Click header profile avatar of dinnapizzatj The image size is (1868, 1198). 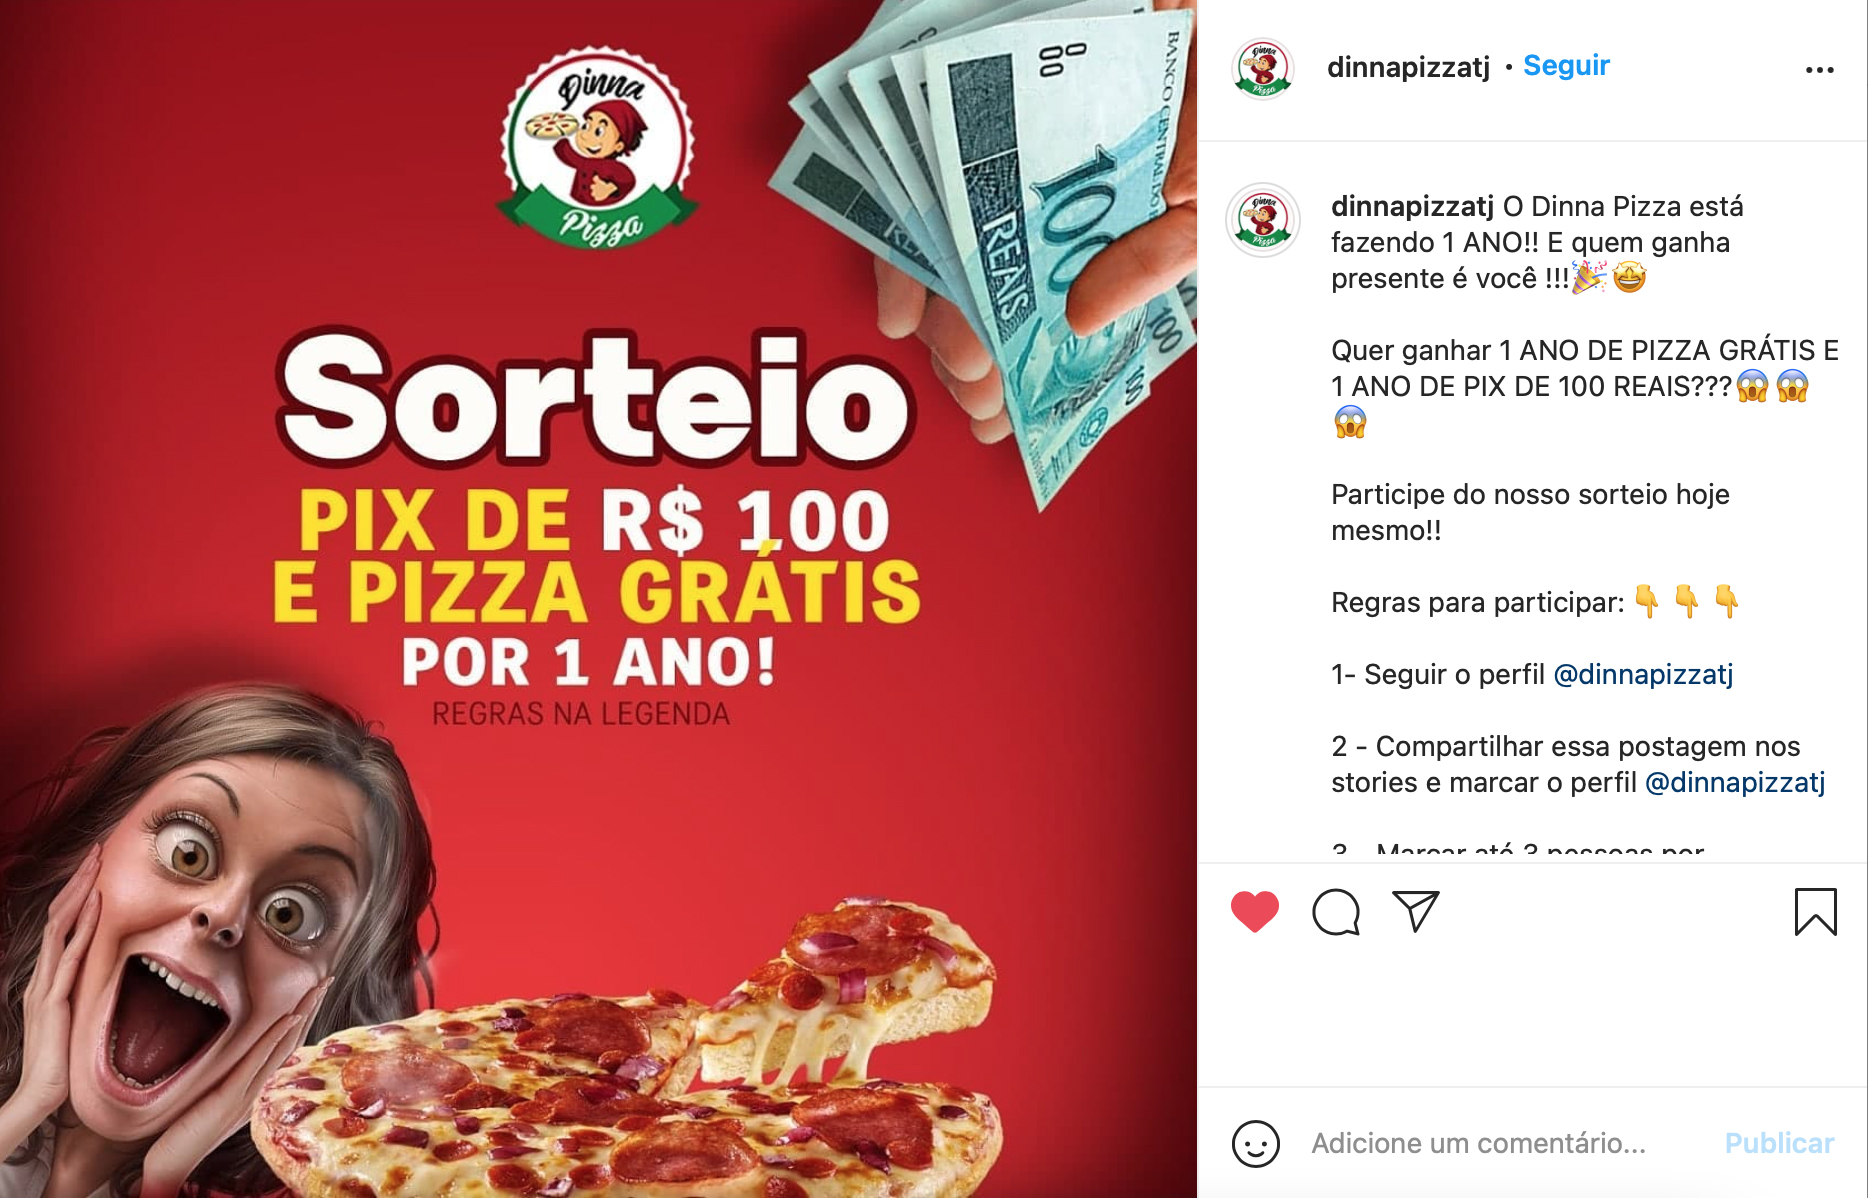(1263, 69)
